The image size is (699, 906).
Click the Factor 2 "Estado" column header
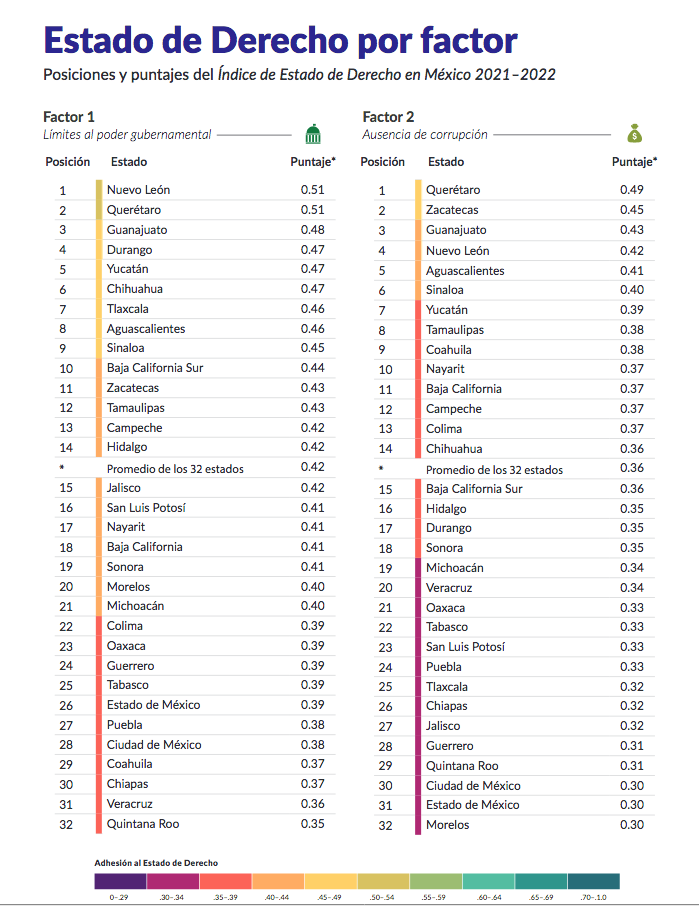tap(446, 161)
